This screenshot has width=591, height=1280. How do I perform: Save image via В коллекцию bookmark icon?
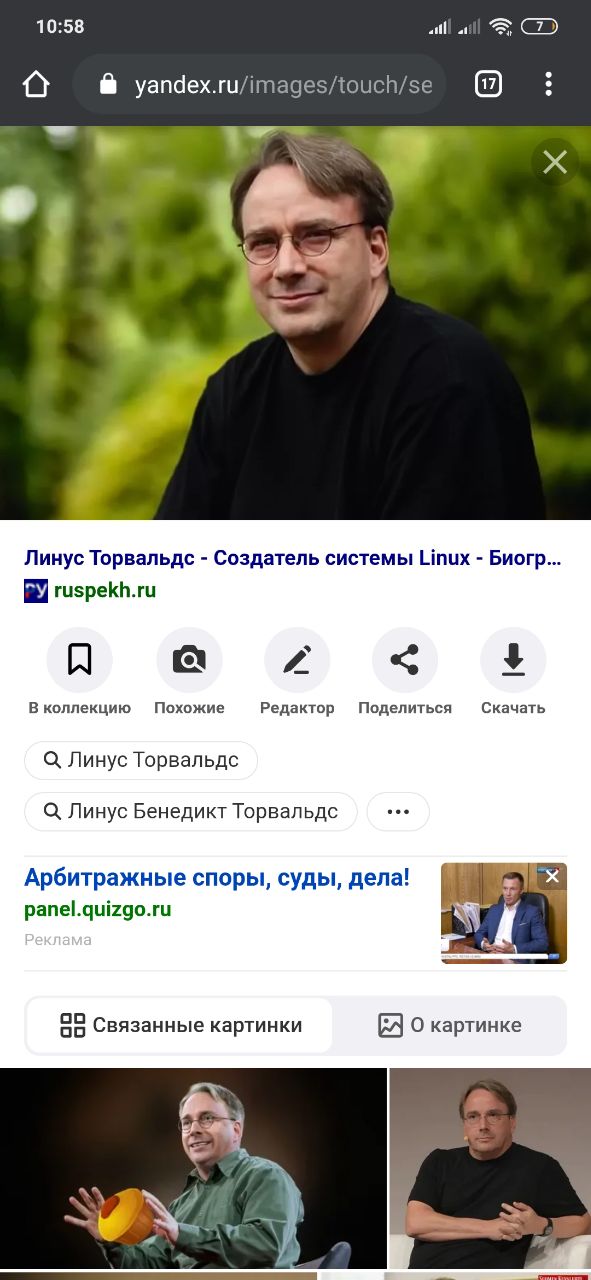click(80, 660)
